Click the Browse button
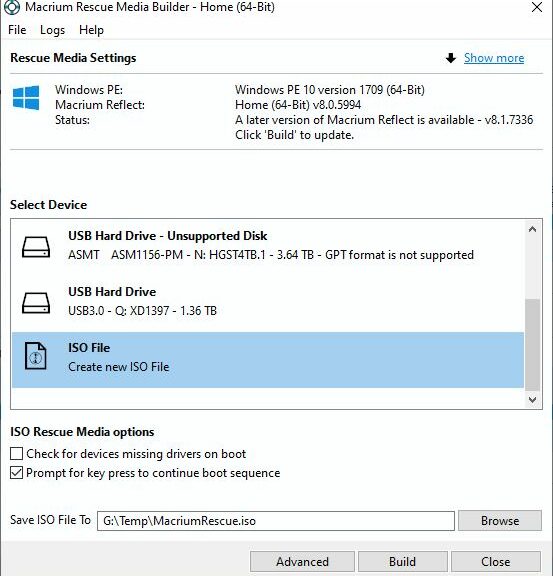Image resolution: width=553 pixels, height=576 pixels. click(x=500, y=521)
